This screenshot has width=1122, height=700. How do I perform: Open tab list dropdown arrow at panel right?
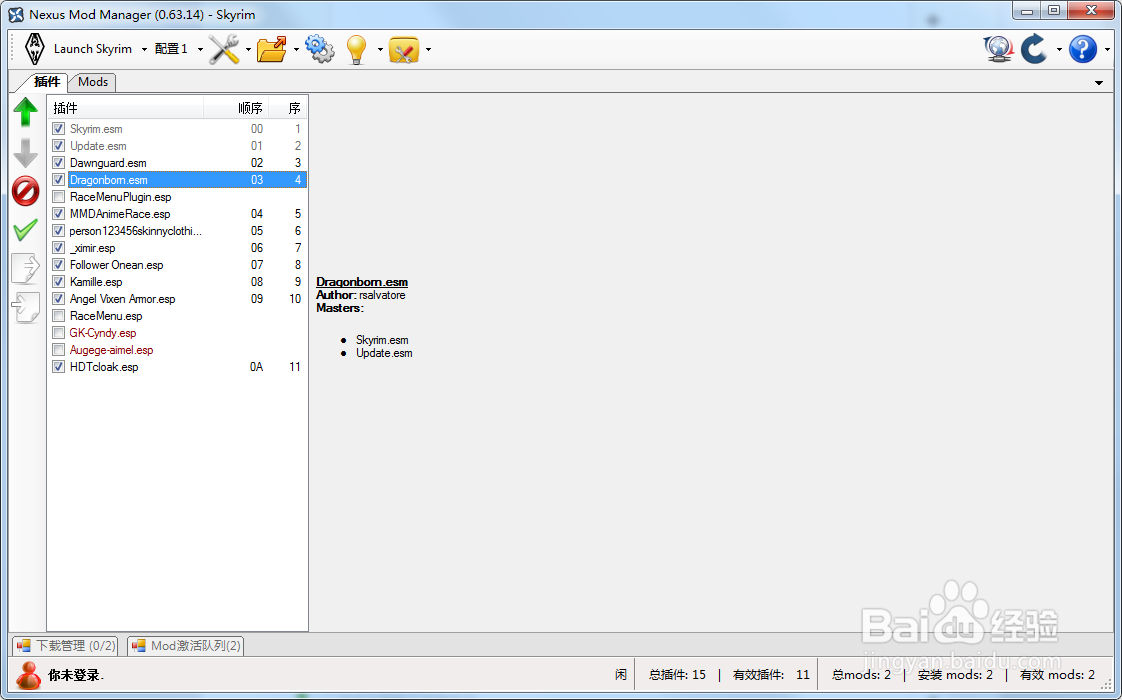[1098, 83]
